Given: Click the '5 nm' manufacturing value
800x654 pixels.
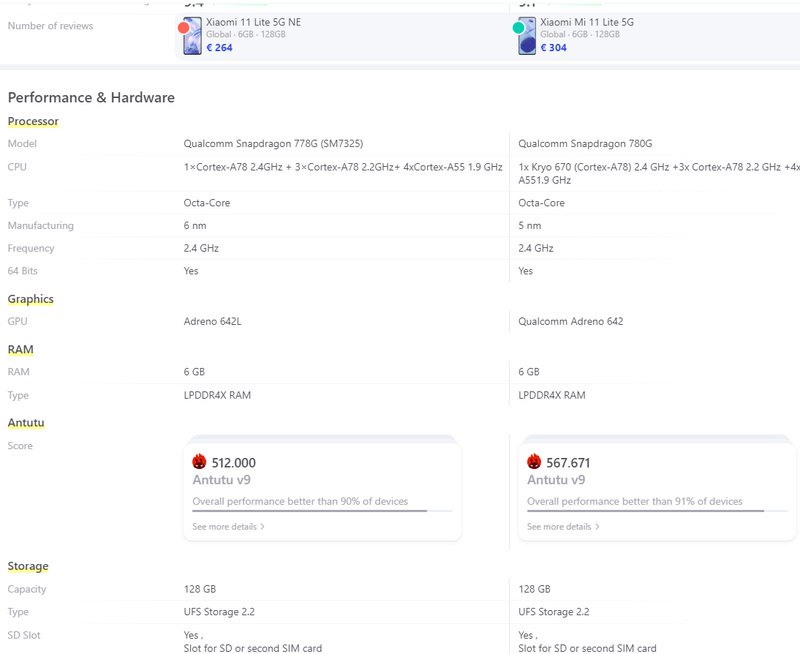Looking at the screenshot, I should click(530, 225).
